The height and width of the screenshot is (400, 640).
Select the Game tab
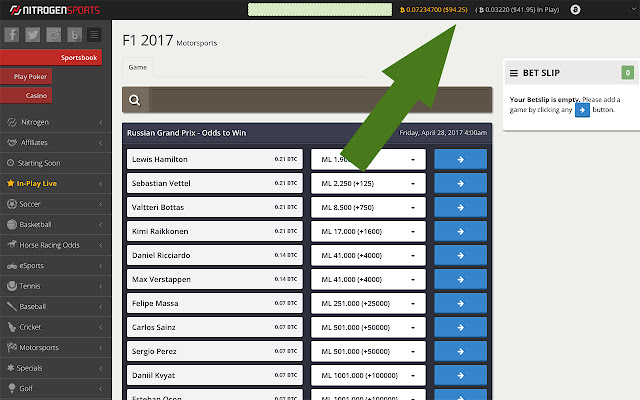click(138, 67)
